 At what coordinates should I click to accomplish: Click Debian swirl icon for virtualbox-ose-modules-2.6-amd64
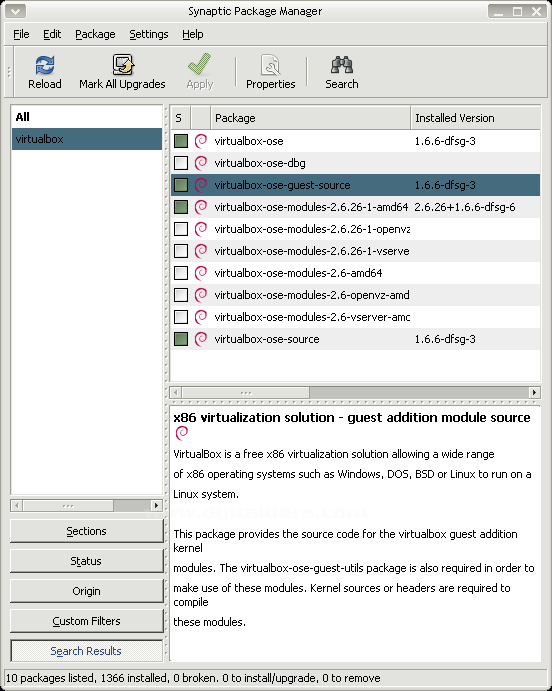tap(201, 273)
